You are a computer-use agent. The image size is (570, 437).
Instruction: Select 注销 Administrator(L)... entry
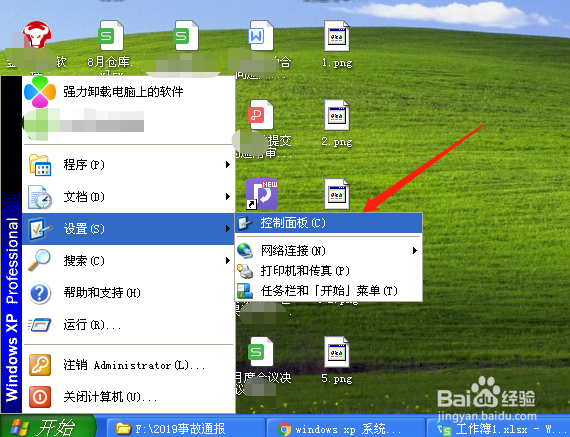pyautogui.click(x=128, y=365)
